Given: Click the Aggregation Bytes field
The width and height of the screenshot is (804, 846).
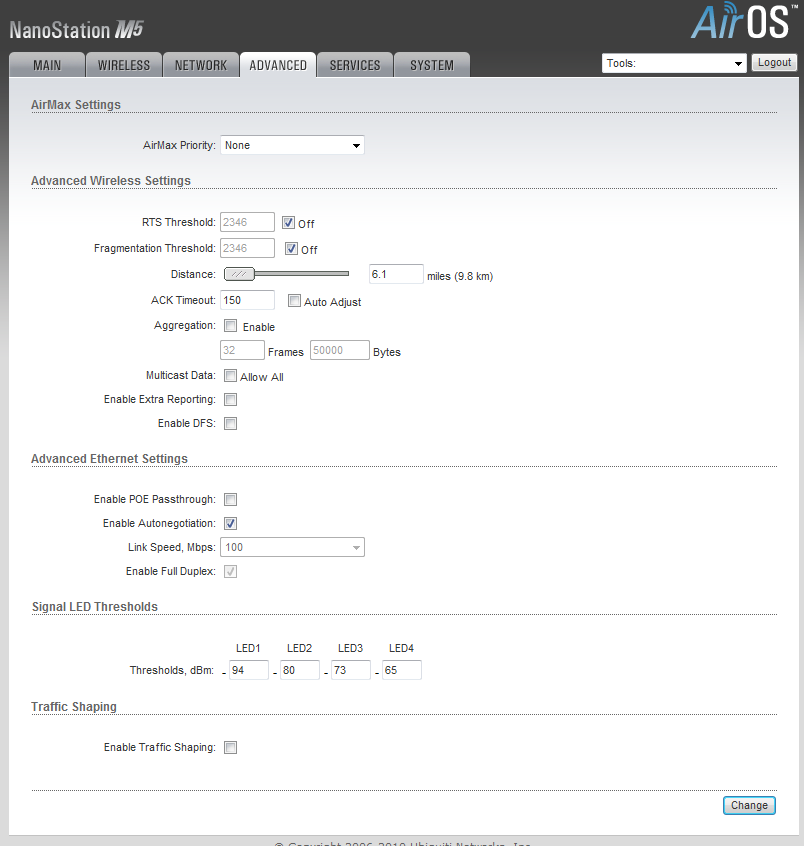Looking at the screenshot, I should click(x=339, y=350).
